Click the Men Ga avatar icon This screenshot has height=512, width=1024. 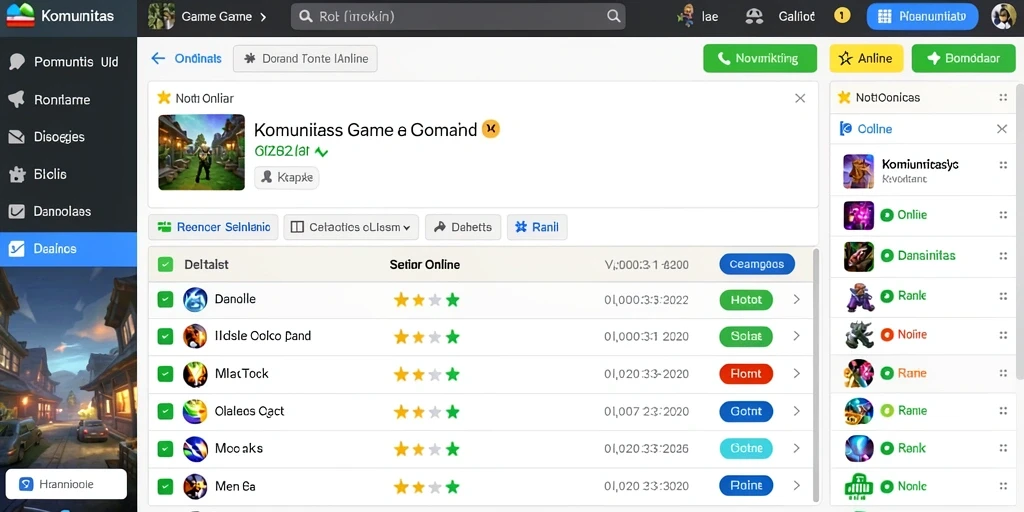pos(195,486)
